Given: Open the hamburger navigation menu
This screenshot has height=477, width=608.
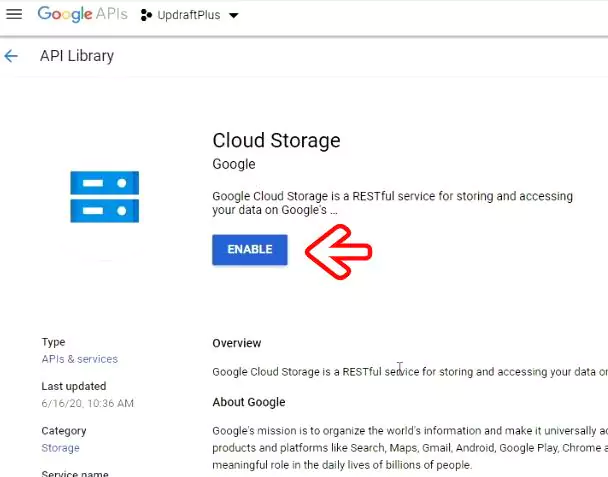Looking at the screenshot, I should pyautogui.click(x=14, y=15).
